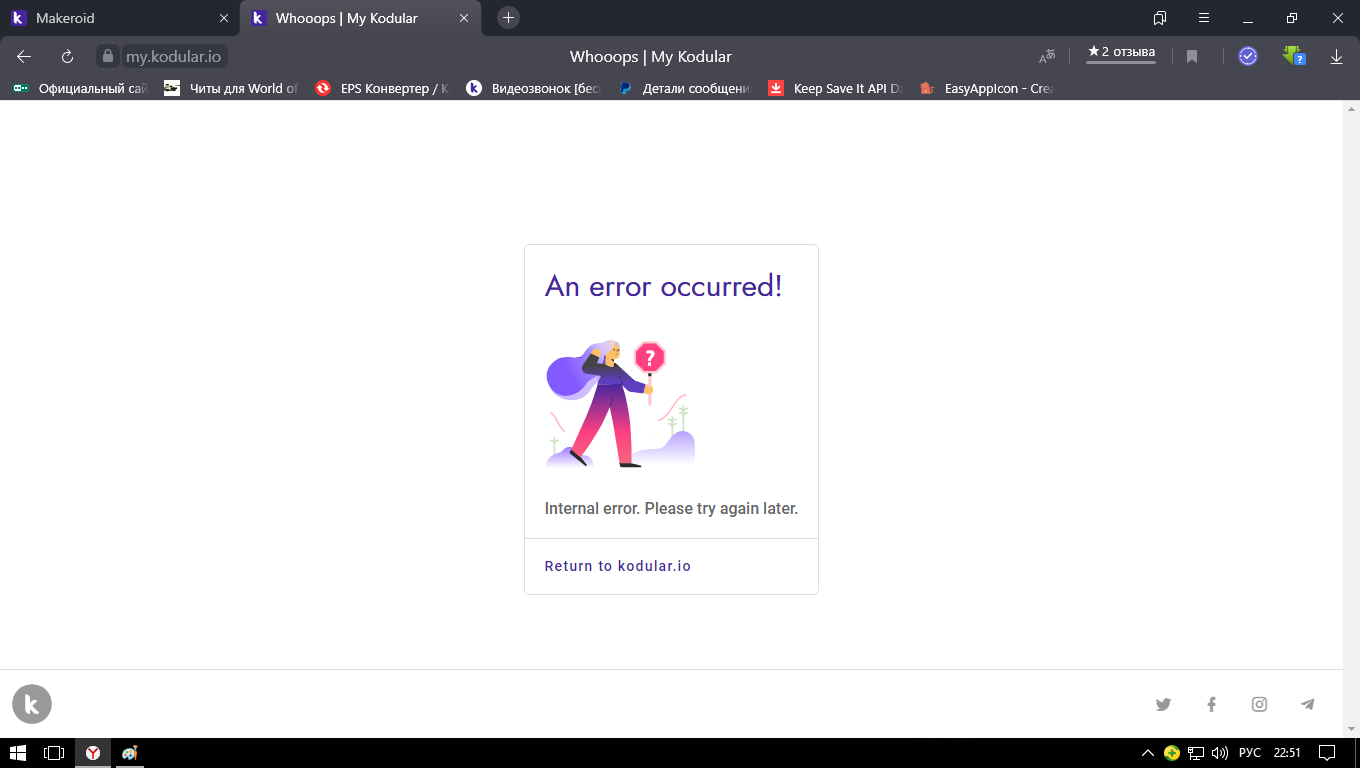Open the EPS Конвертер bookmark
This screenshot has width=1364, height=772.
pyautogui.click(x=383, y=88)
